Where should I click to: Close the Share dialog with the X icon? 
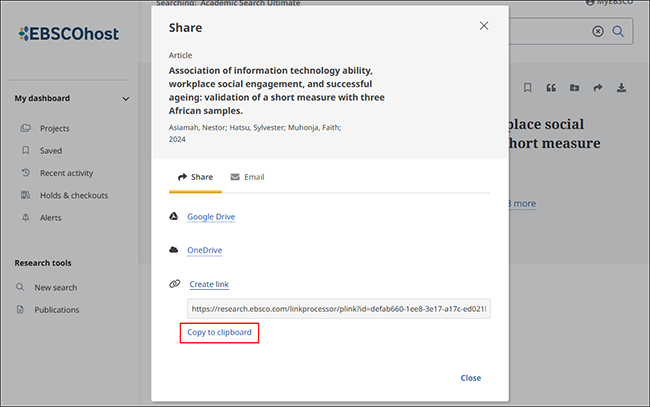pos(484,26)
